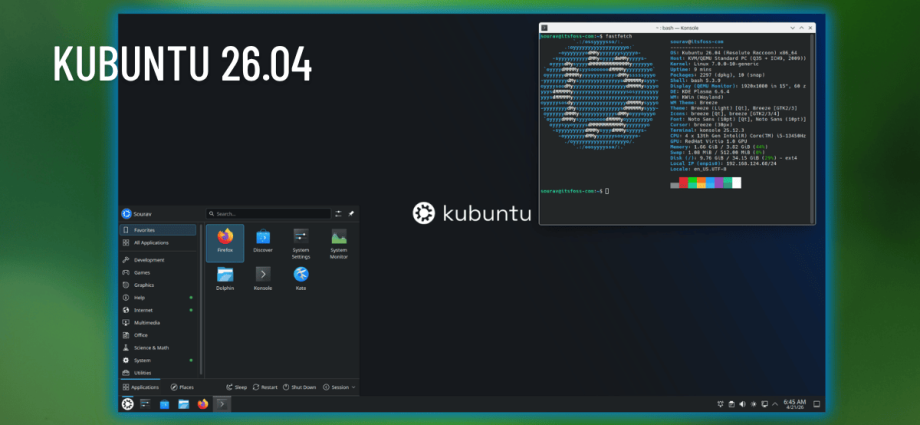This screenshot has width=920, height=425.
Task: Show hidden system tray icons arrow
Action: tap(774, 404)
